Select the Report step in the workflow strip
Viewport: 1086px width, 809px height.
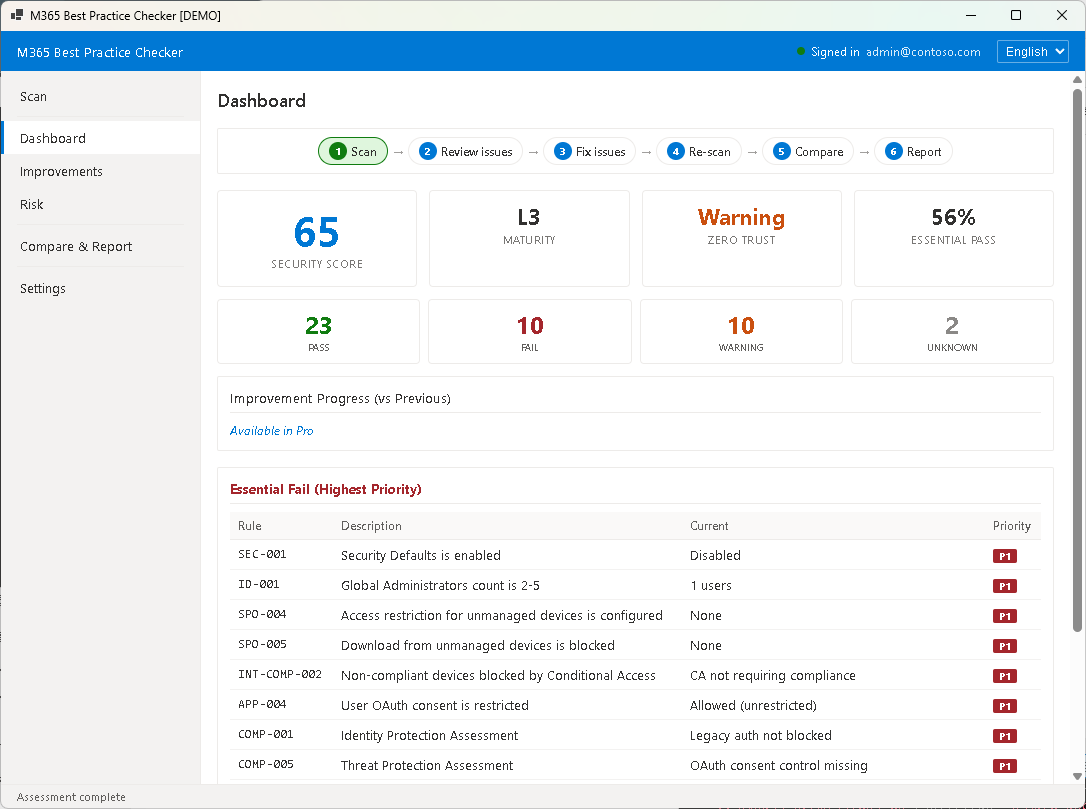pyautogui.click(x=912, y=151)
